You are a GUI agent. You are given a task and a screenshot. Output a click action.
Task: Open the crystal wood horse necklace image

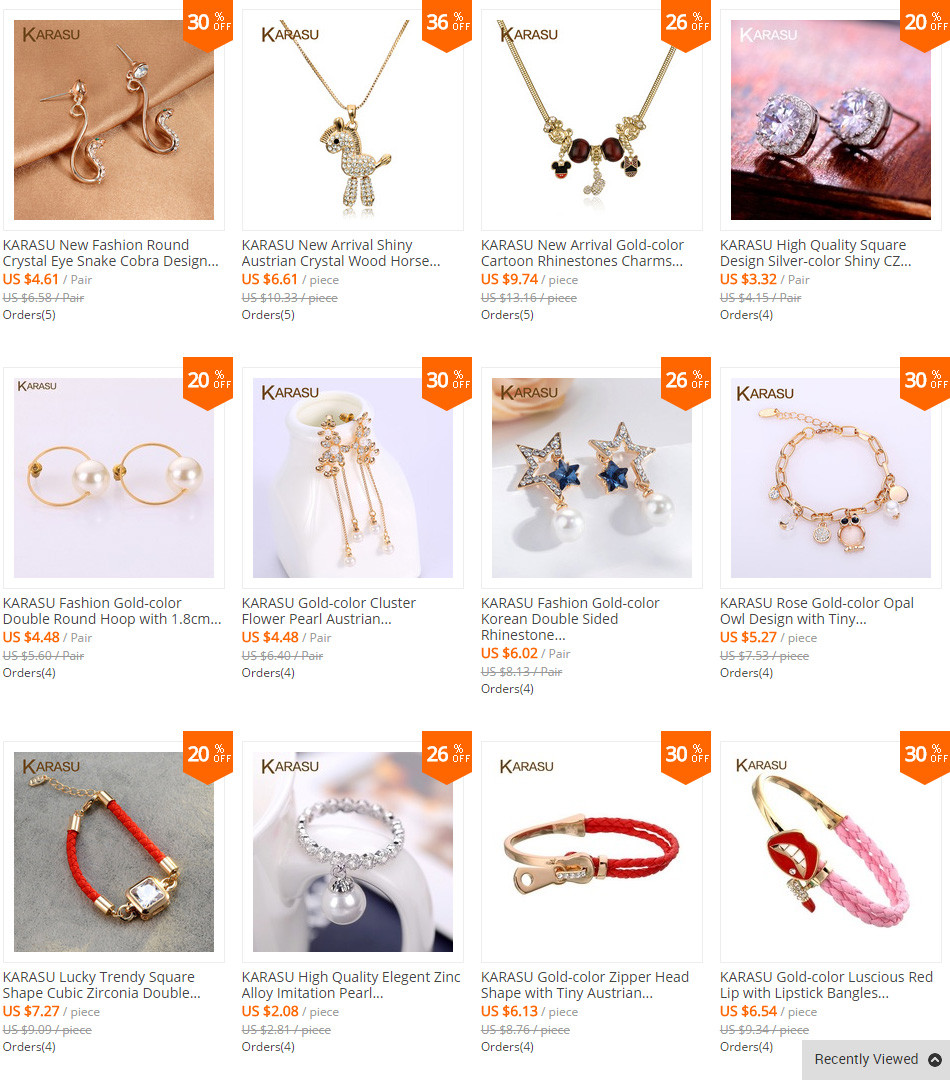pos(353,120)
